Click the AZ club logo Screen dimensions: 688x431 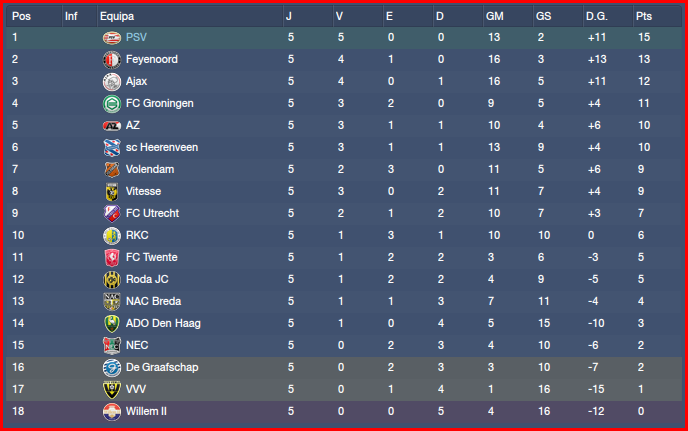click(x=111, y=125)
